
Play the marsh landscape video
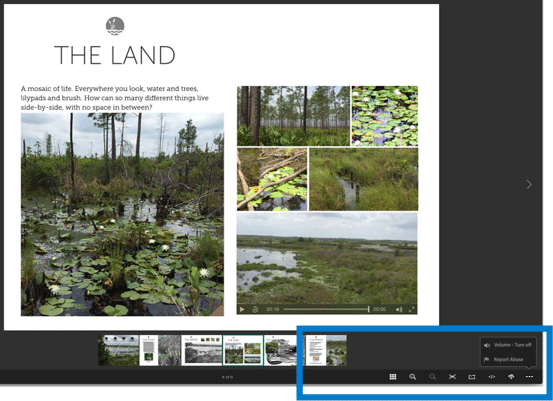pyautogui.click(x=242, y=309)
